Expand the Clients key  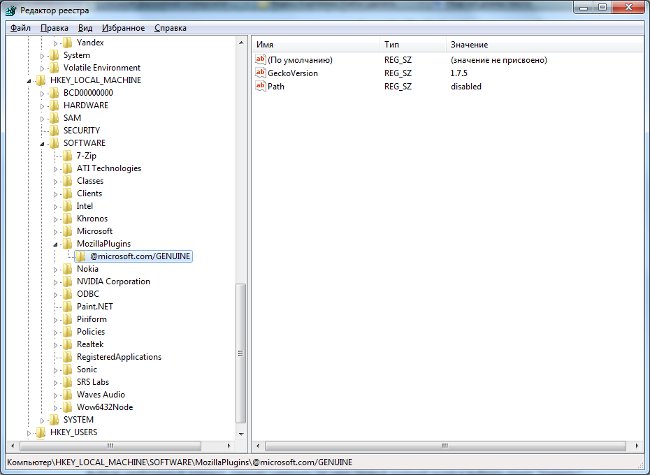tap(56, 194)
